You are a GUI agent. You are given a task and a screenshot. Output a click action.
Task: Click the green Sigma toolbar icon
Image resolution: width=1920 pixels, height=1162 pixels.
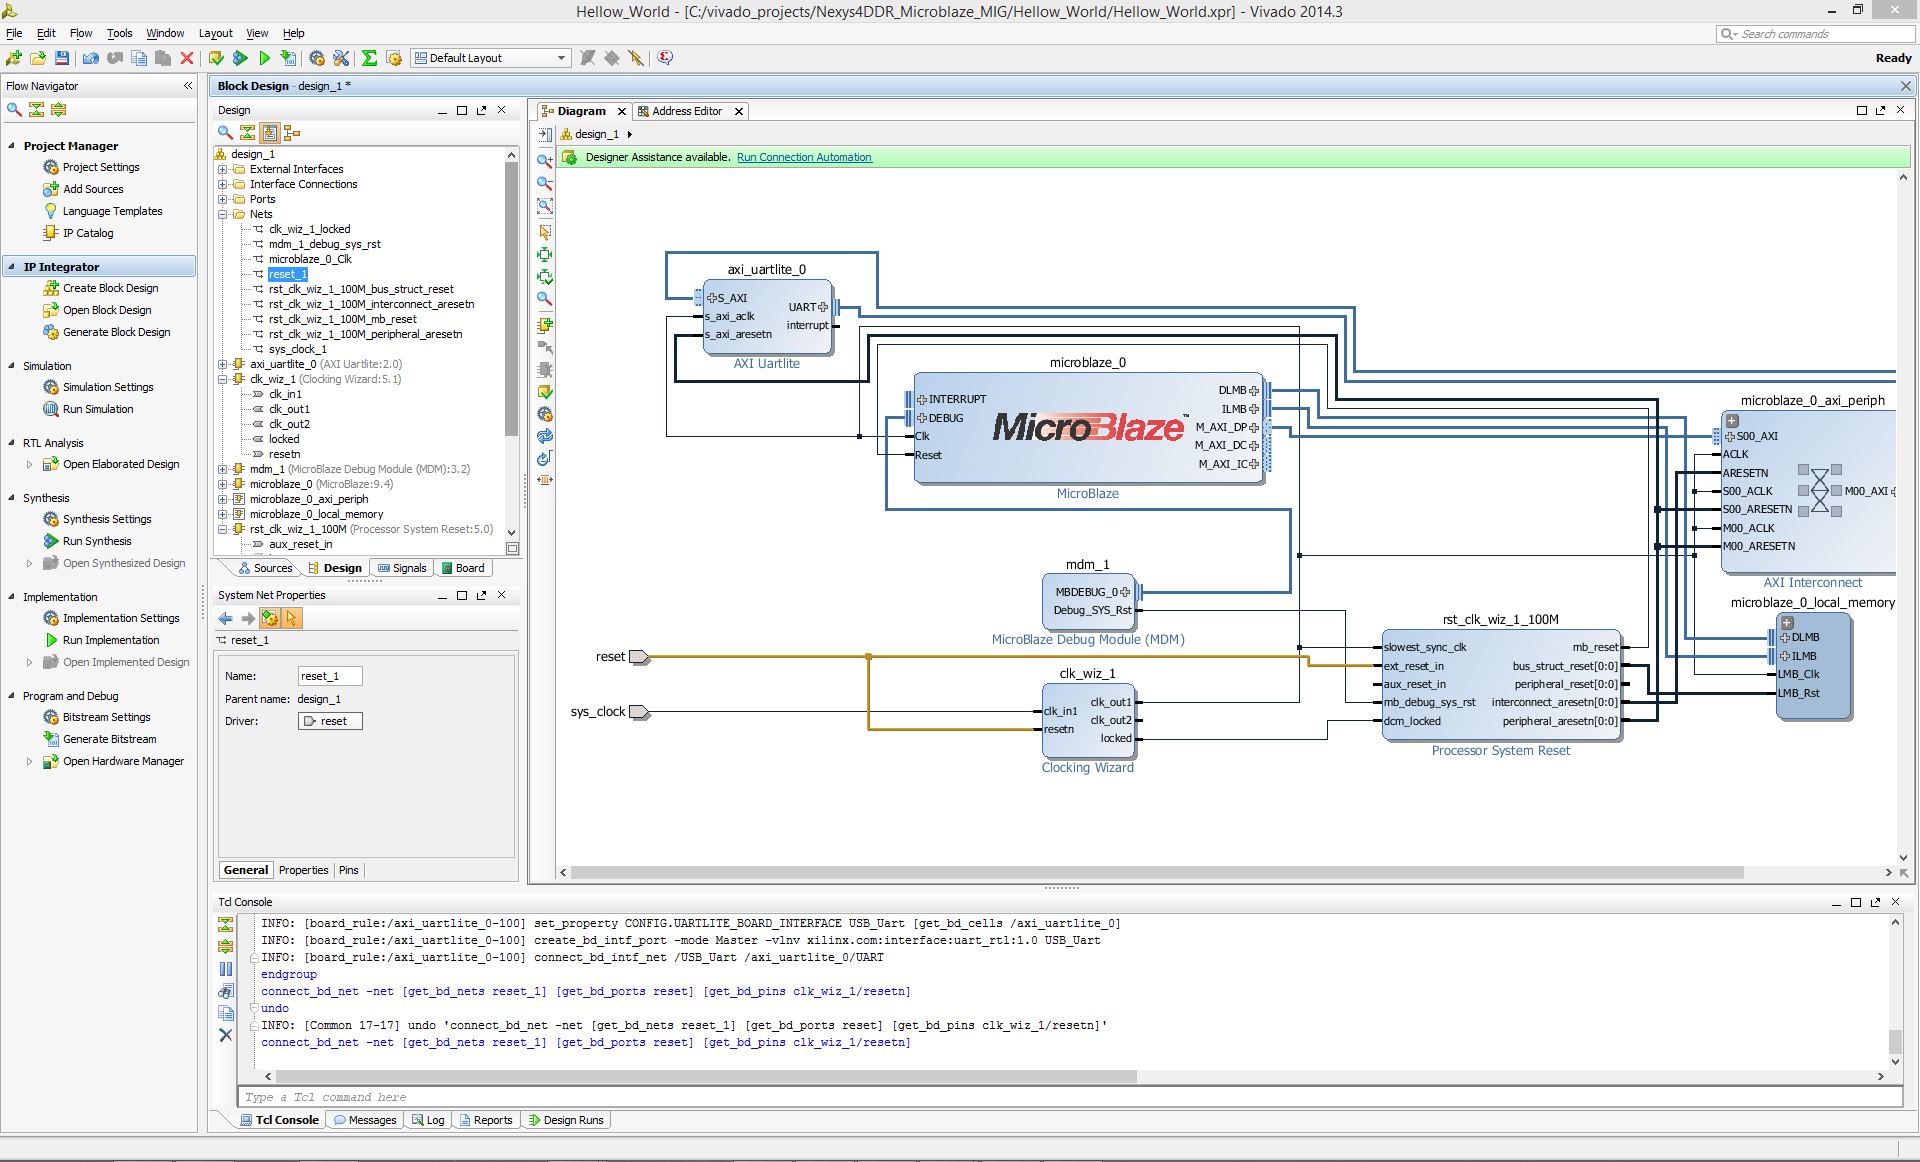pyautogui.click(x=369, y=58)
